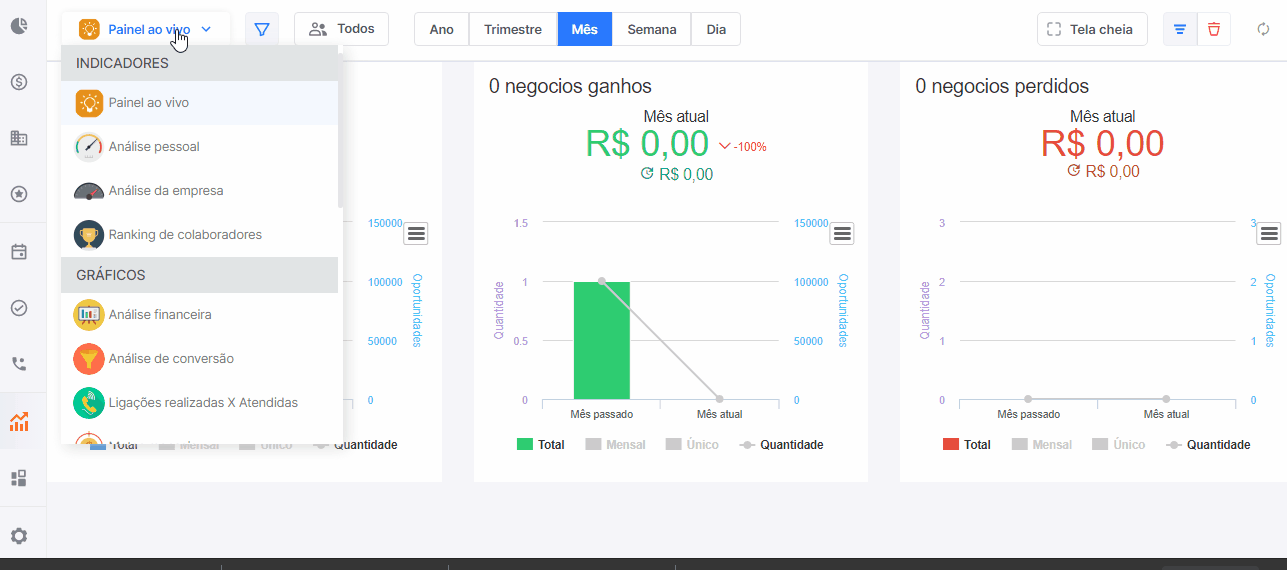This screenshot has height=570, width=1287.
Task: Click the Análise de conversão funnel icon
Action: coord(89,359)
